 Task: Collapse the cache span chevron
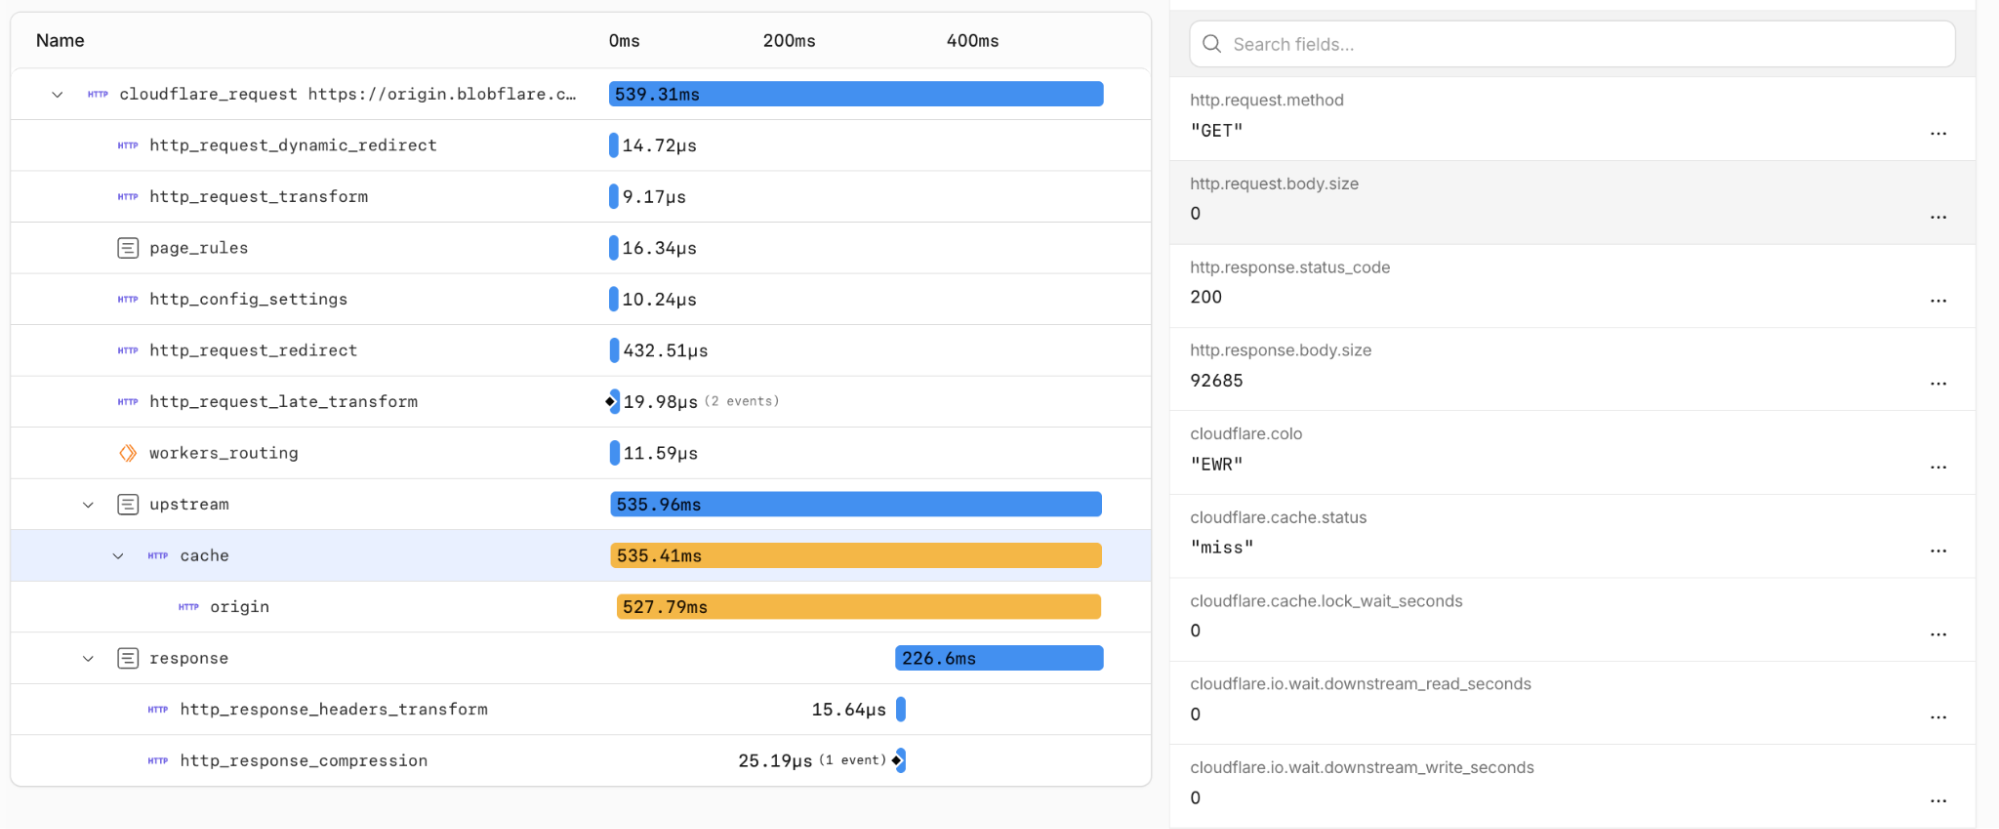click(x=118, y=556)
